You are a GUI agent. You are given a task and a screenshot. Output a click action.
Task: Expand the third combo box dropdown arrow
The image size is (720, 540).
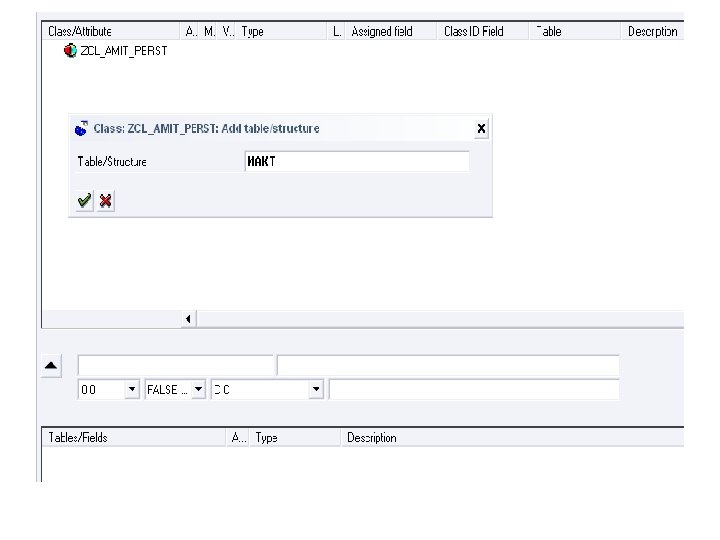316,389
